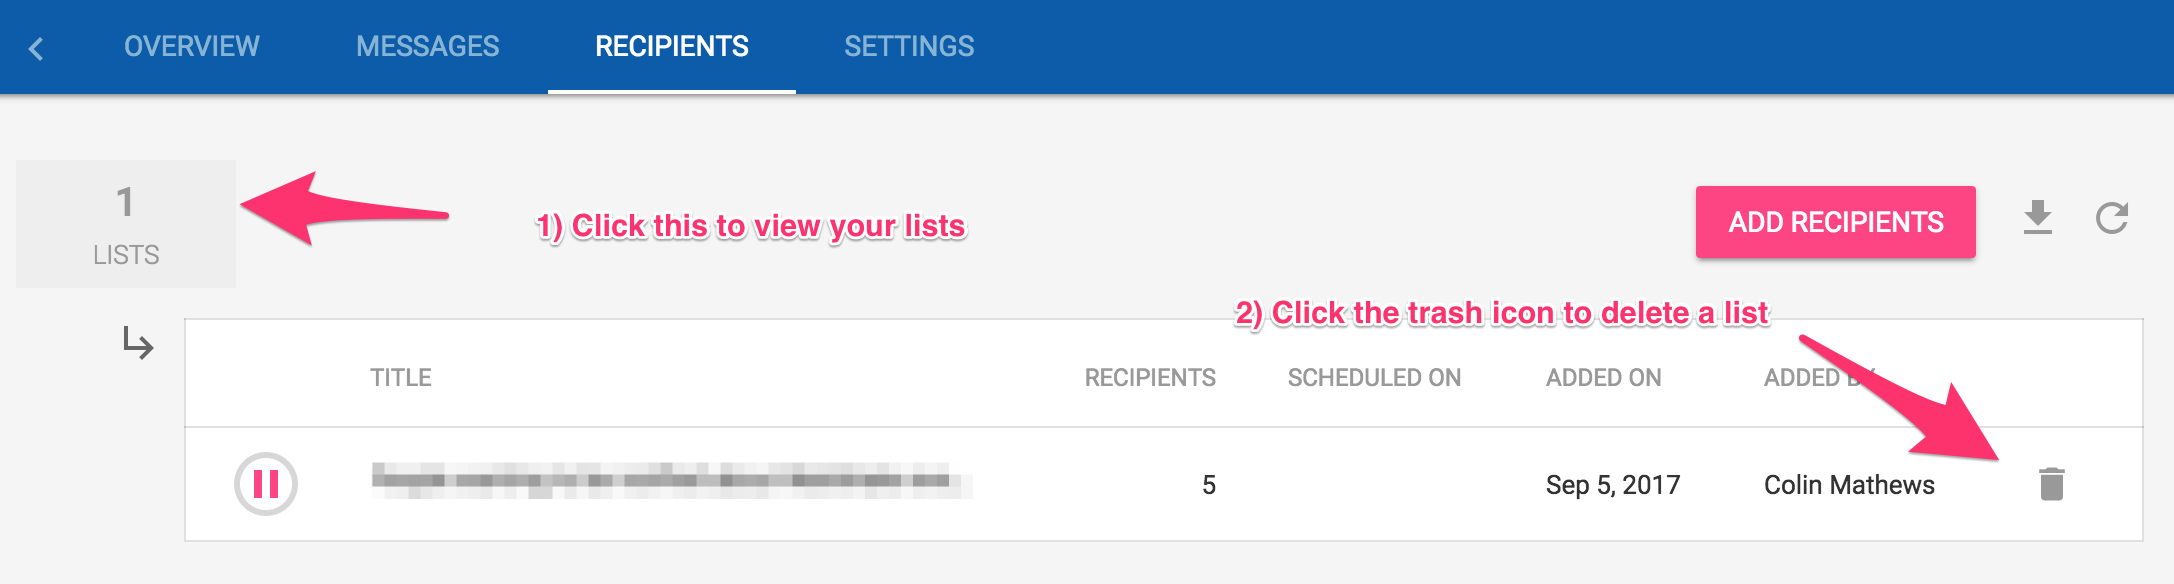Image resolution: width=2174 pixels, height=584 pixels.
Task: Open the SETTINGS tab
Action: (908, 45)
